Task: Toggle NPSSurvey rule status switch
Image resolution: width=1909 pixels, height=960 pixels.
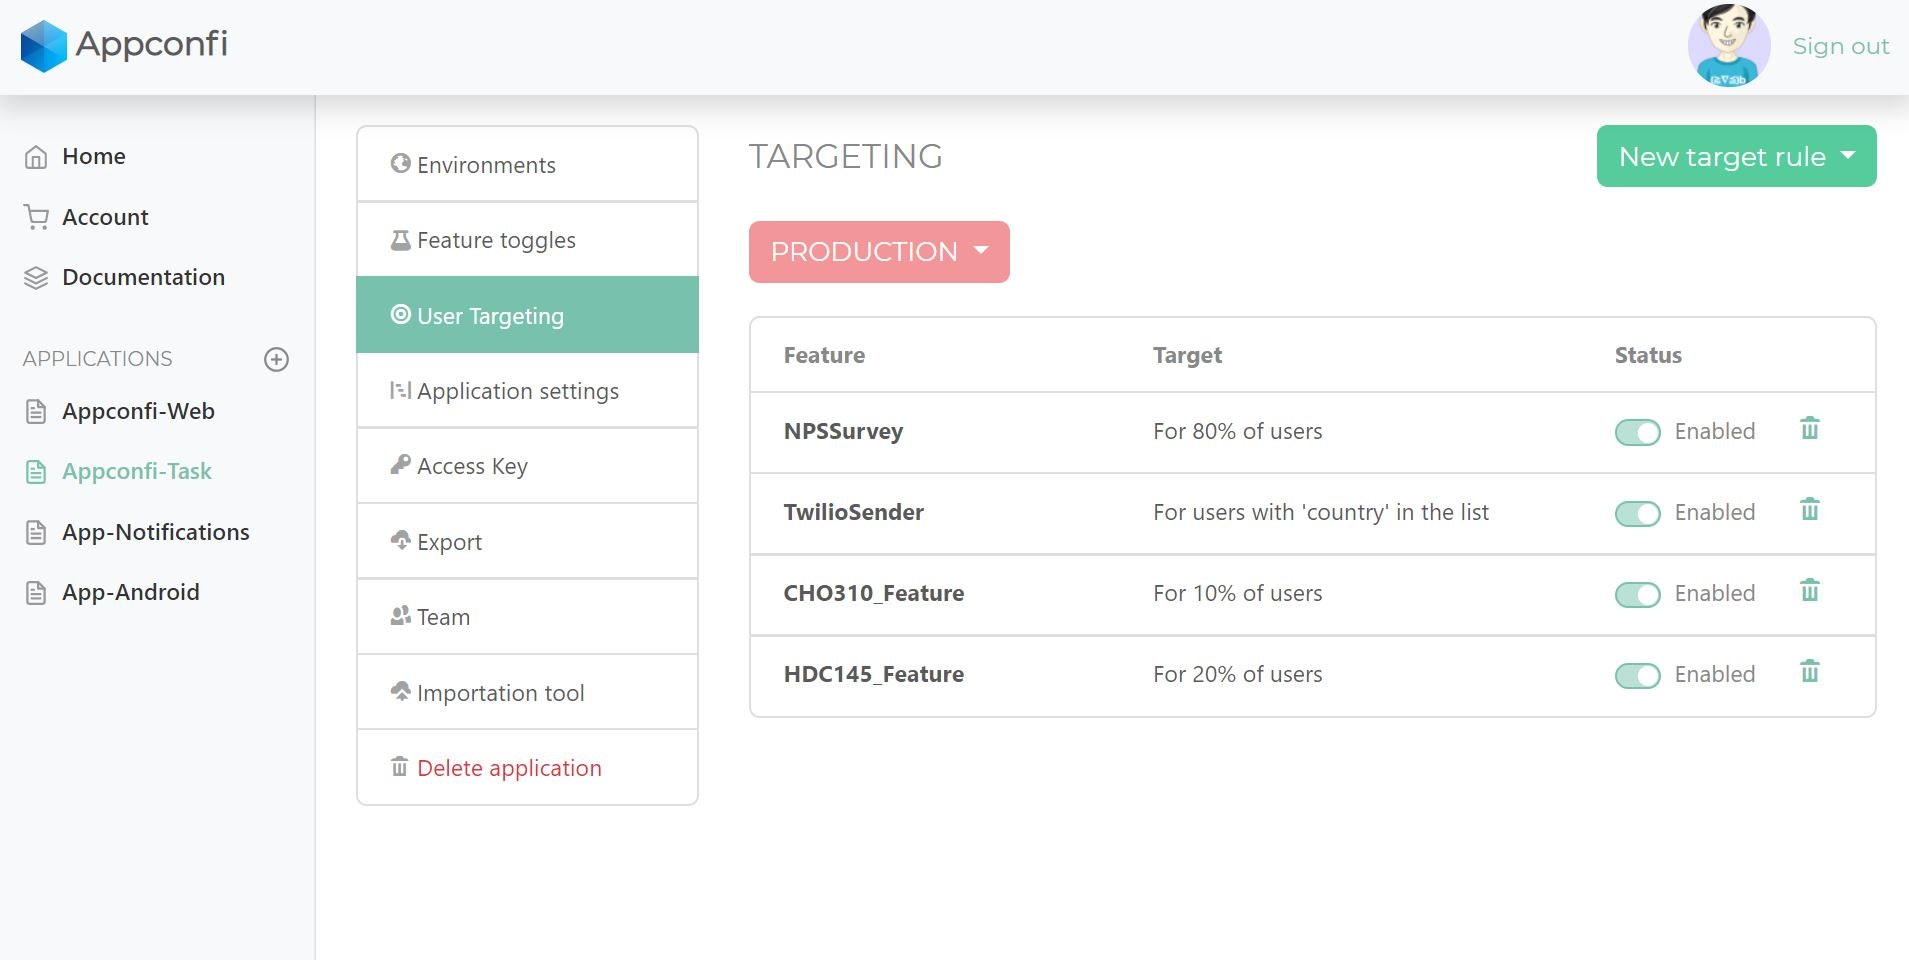Action: point(1637,432)
